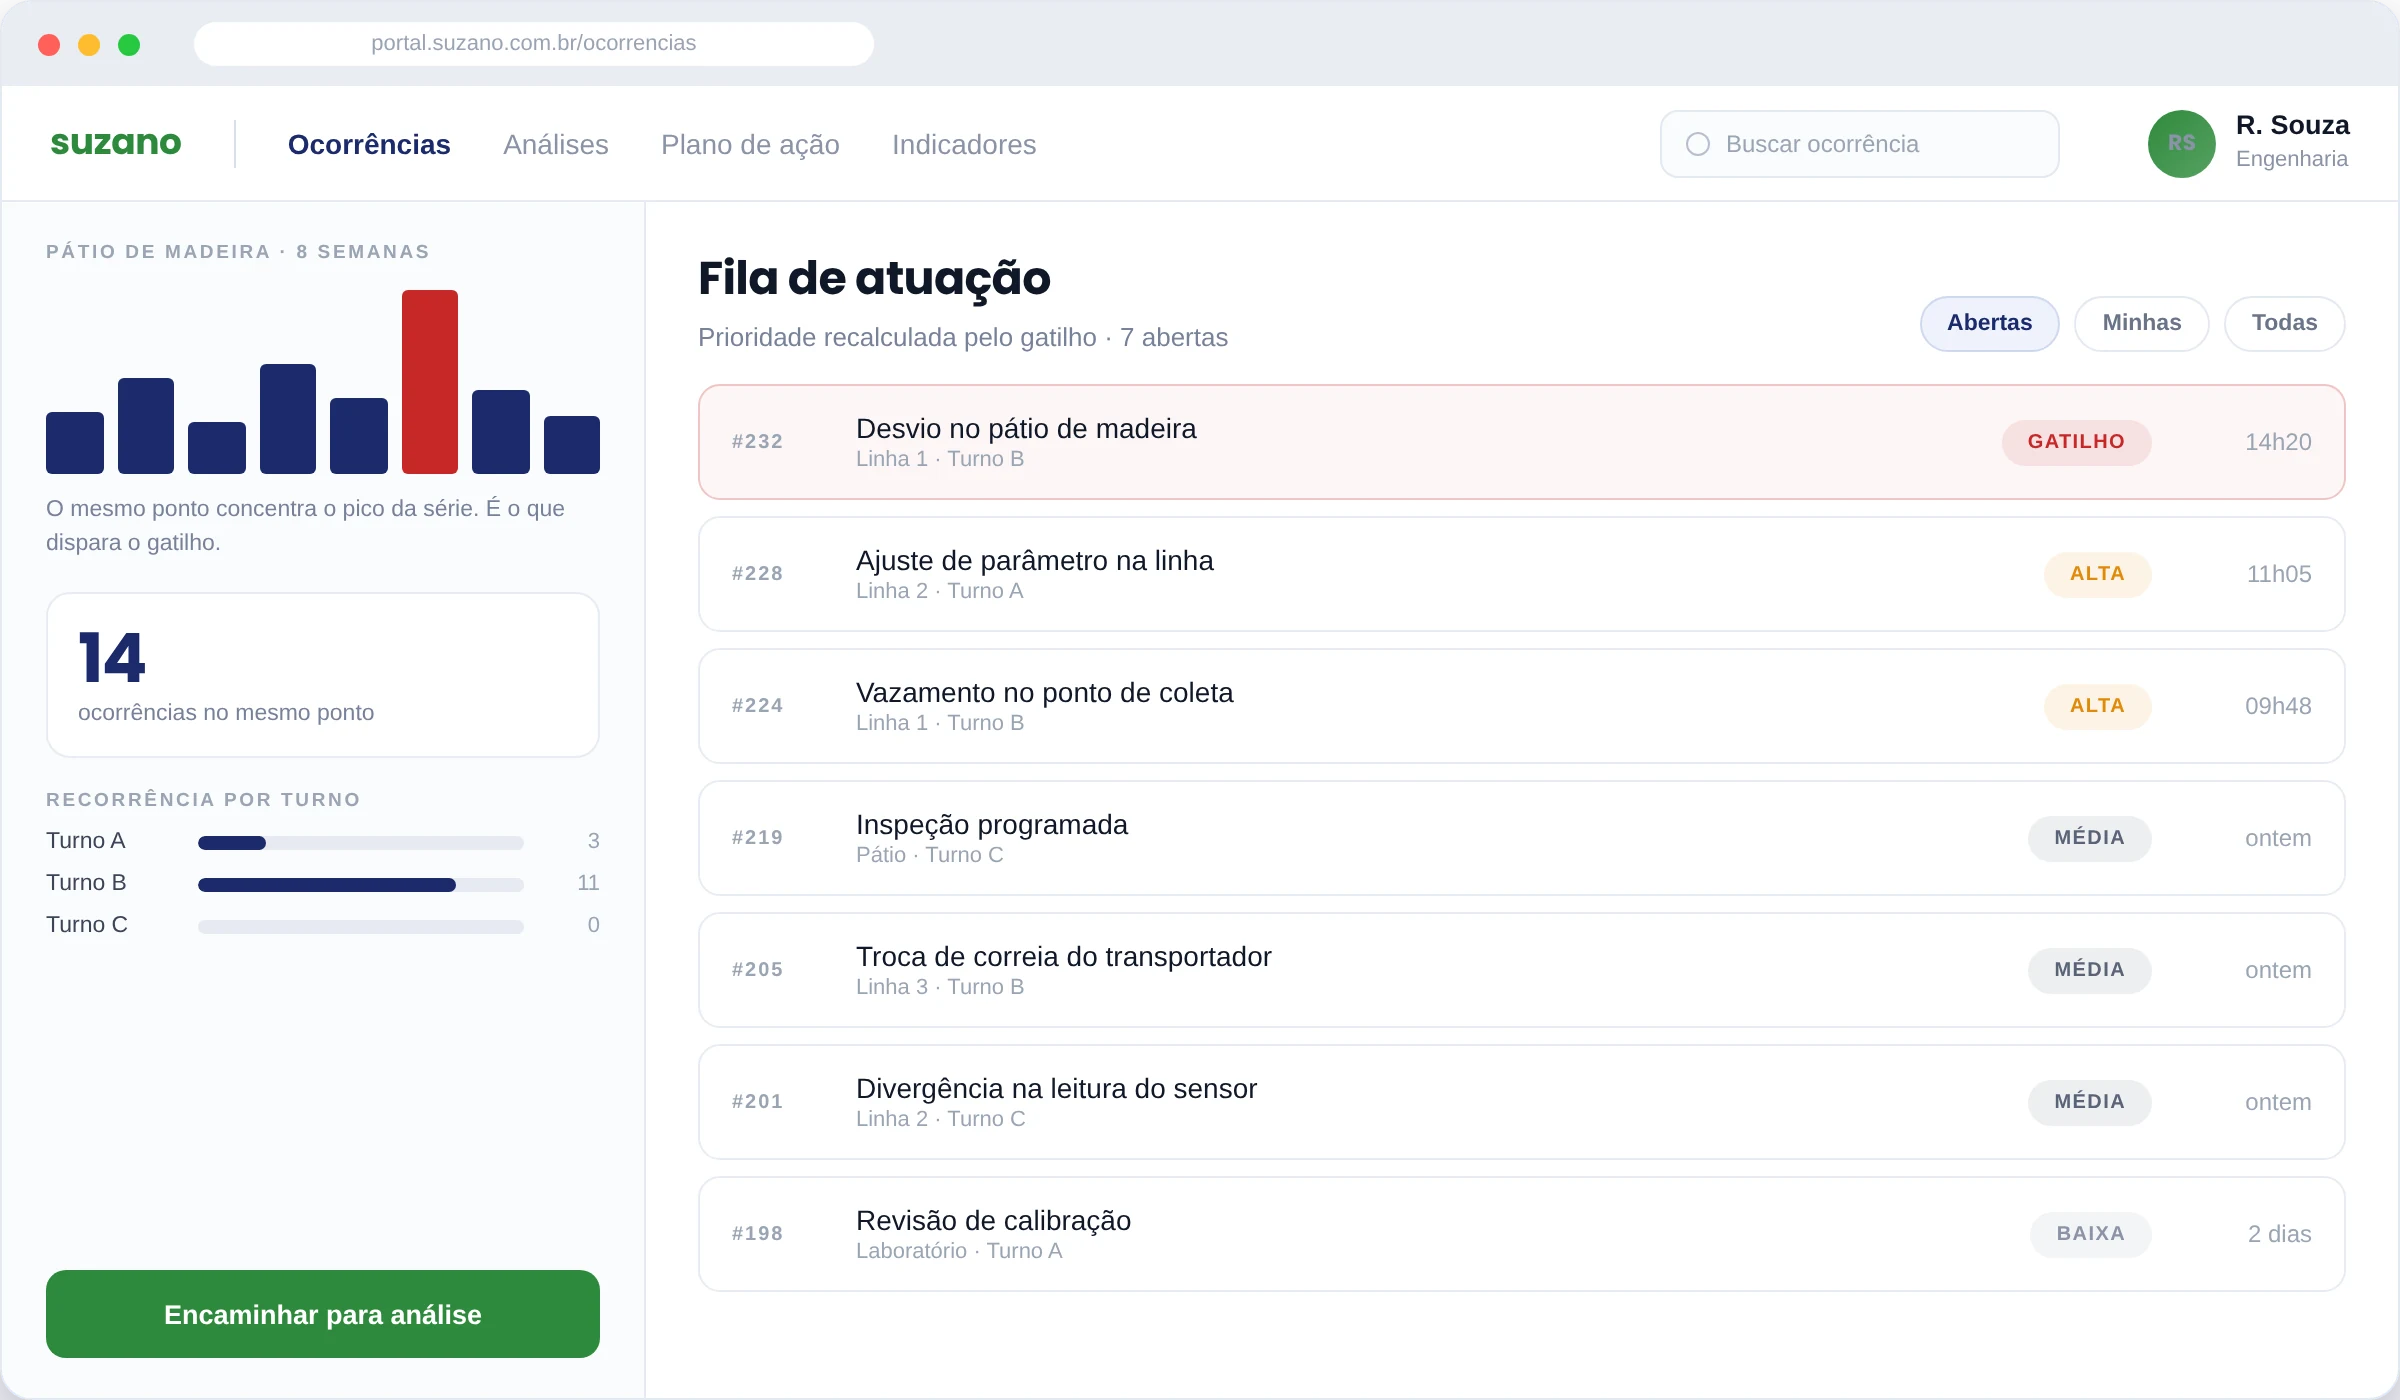Select the Todas filter
Viewport: 2400px width, 1400px height.
(2285, 323)
